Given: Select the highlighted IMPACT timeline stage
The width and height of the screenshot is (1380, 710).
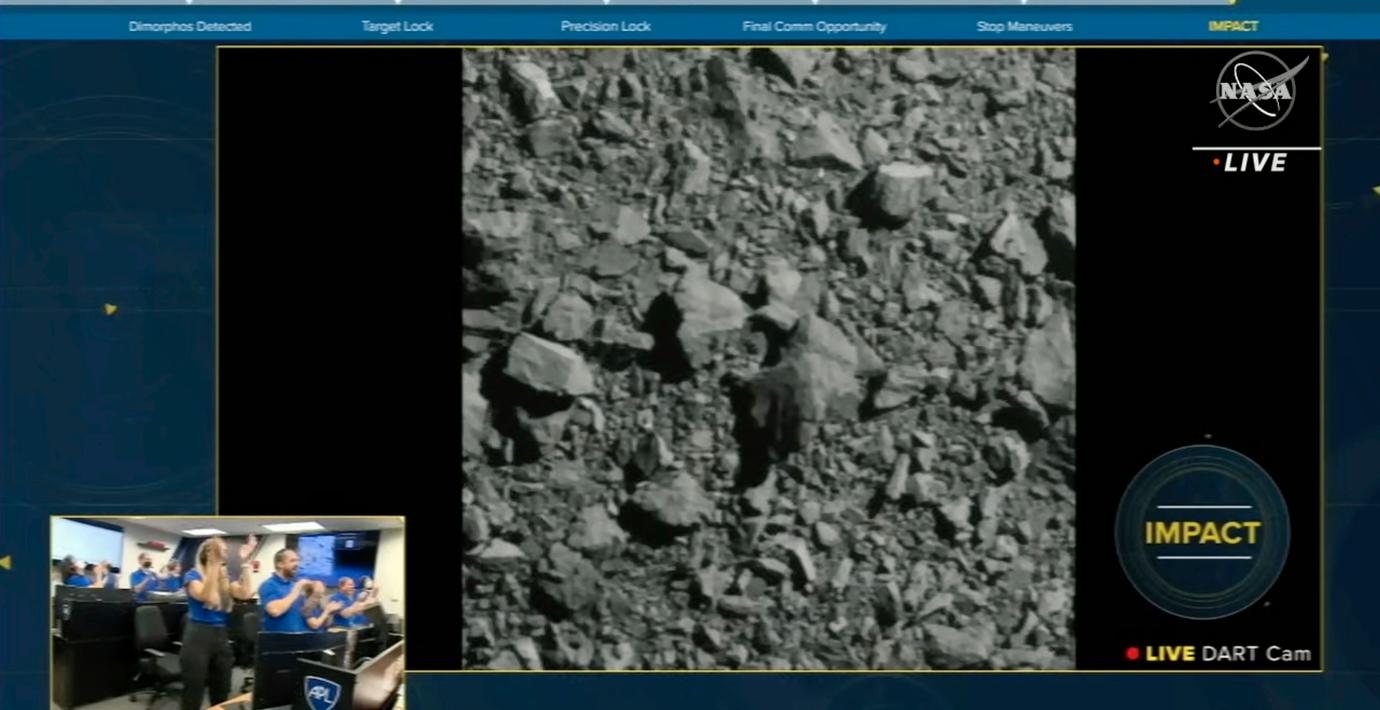Looking at the screenshot, I should coord(1233,27).
